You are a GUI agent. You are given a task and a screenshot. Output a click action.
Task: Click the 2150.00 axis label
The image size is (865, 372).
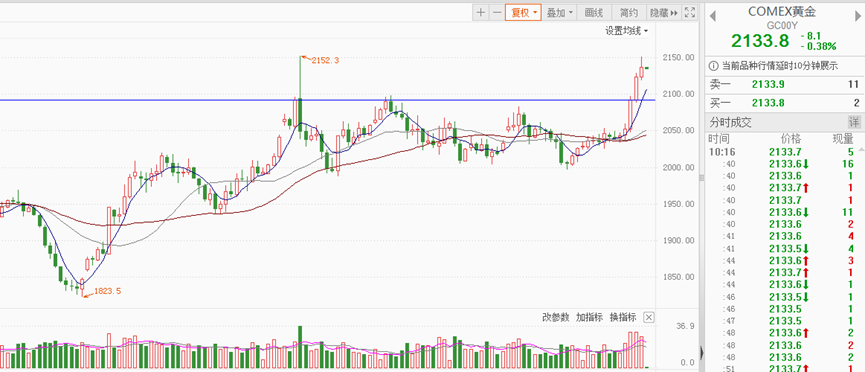[678, 57]
